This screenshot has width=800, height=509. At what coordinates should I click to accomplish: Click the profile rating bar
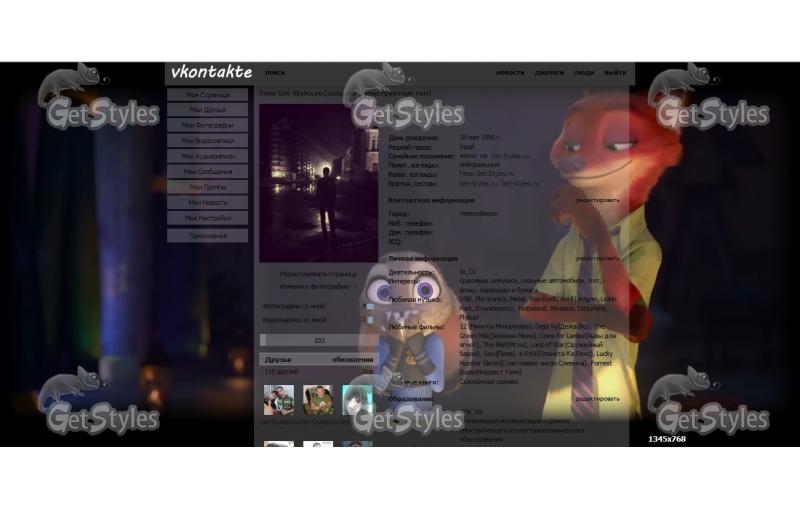319,340
